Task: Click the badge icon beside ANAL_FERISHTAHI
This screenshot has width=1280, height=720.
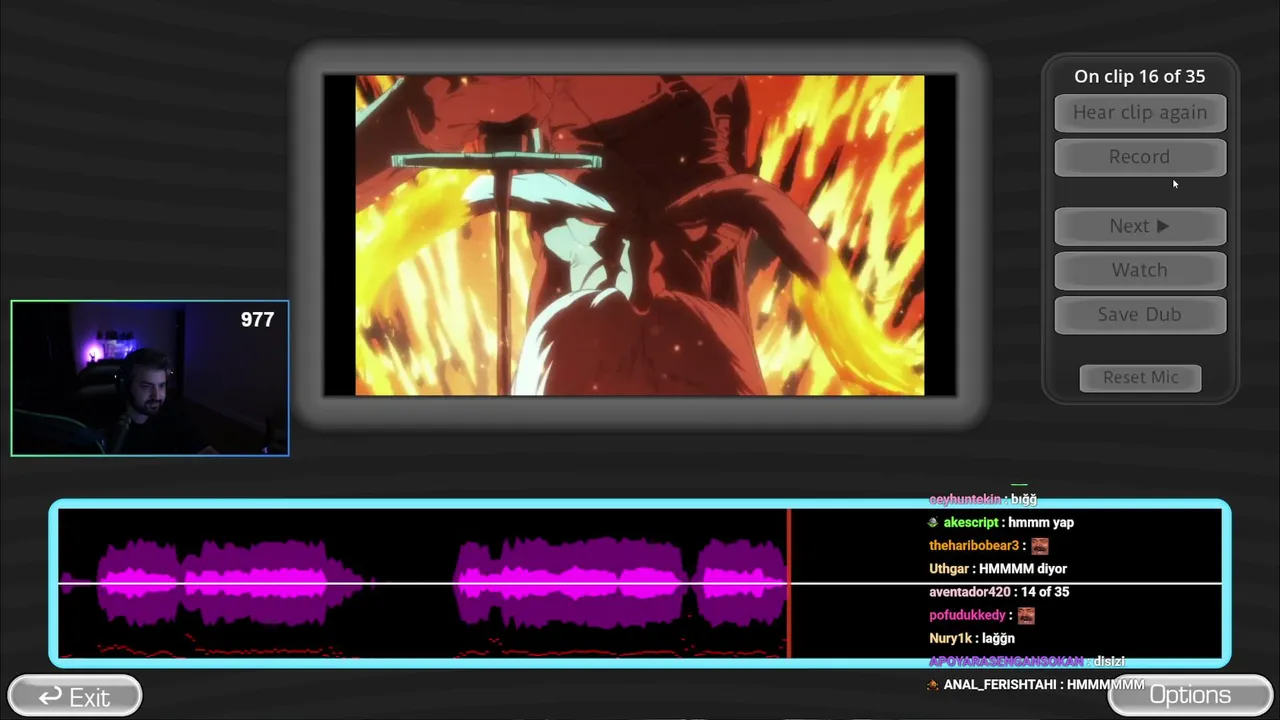Action: point(933,685)
